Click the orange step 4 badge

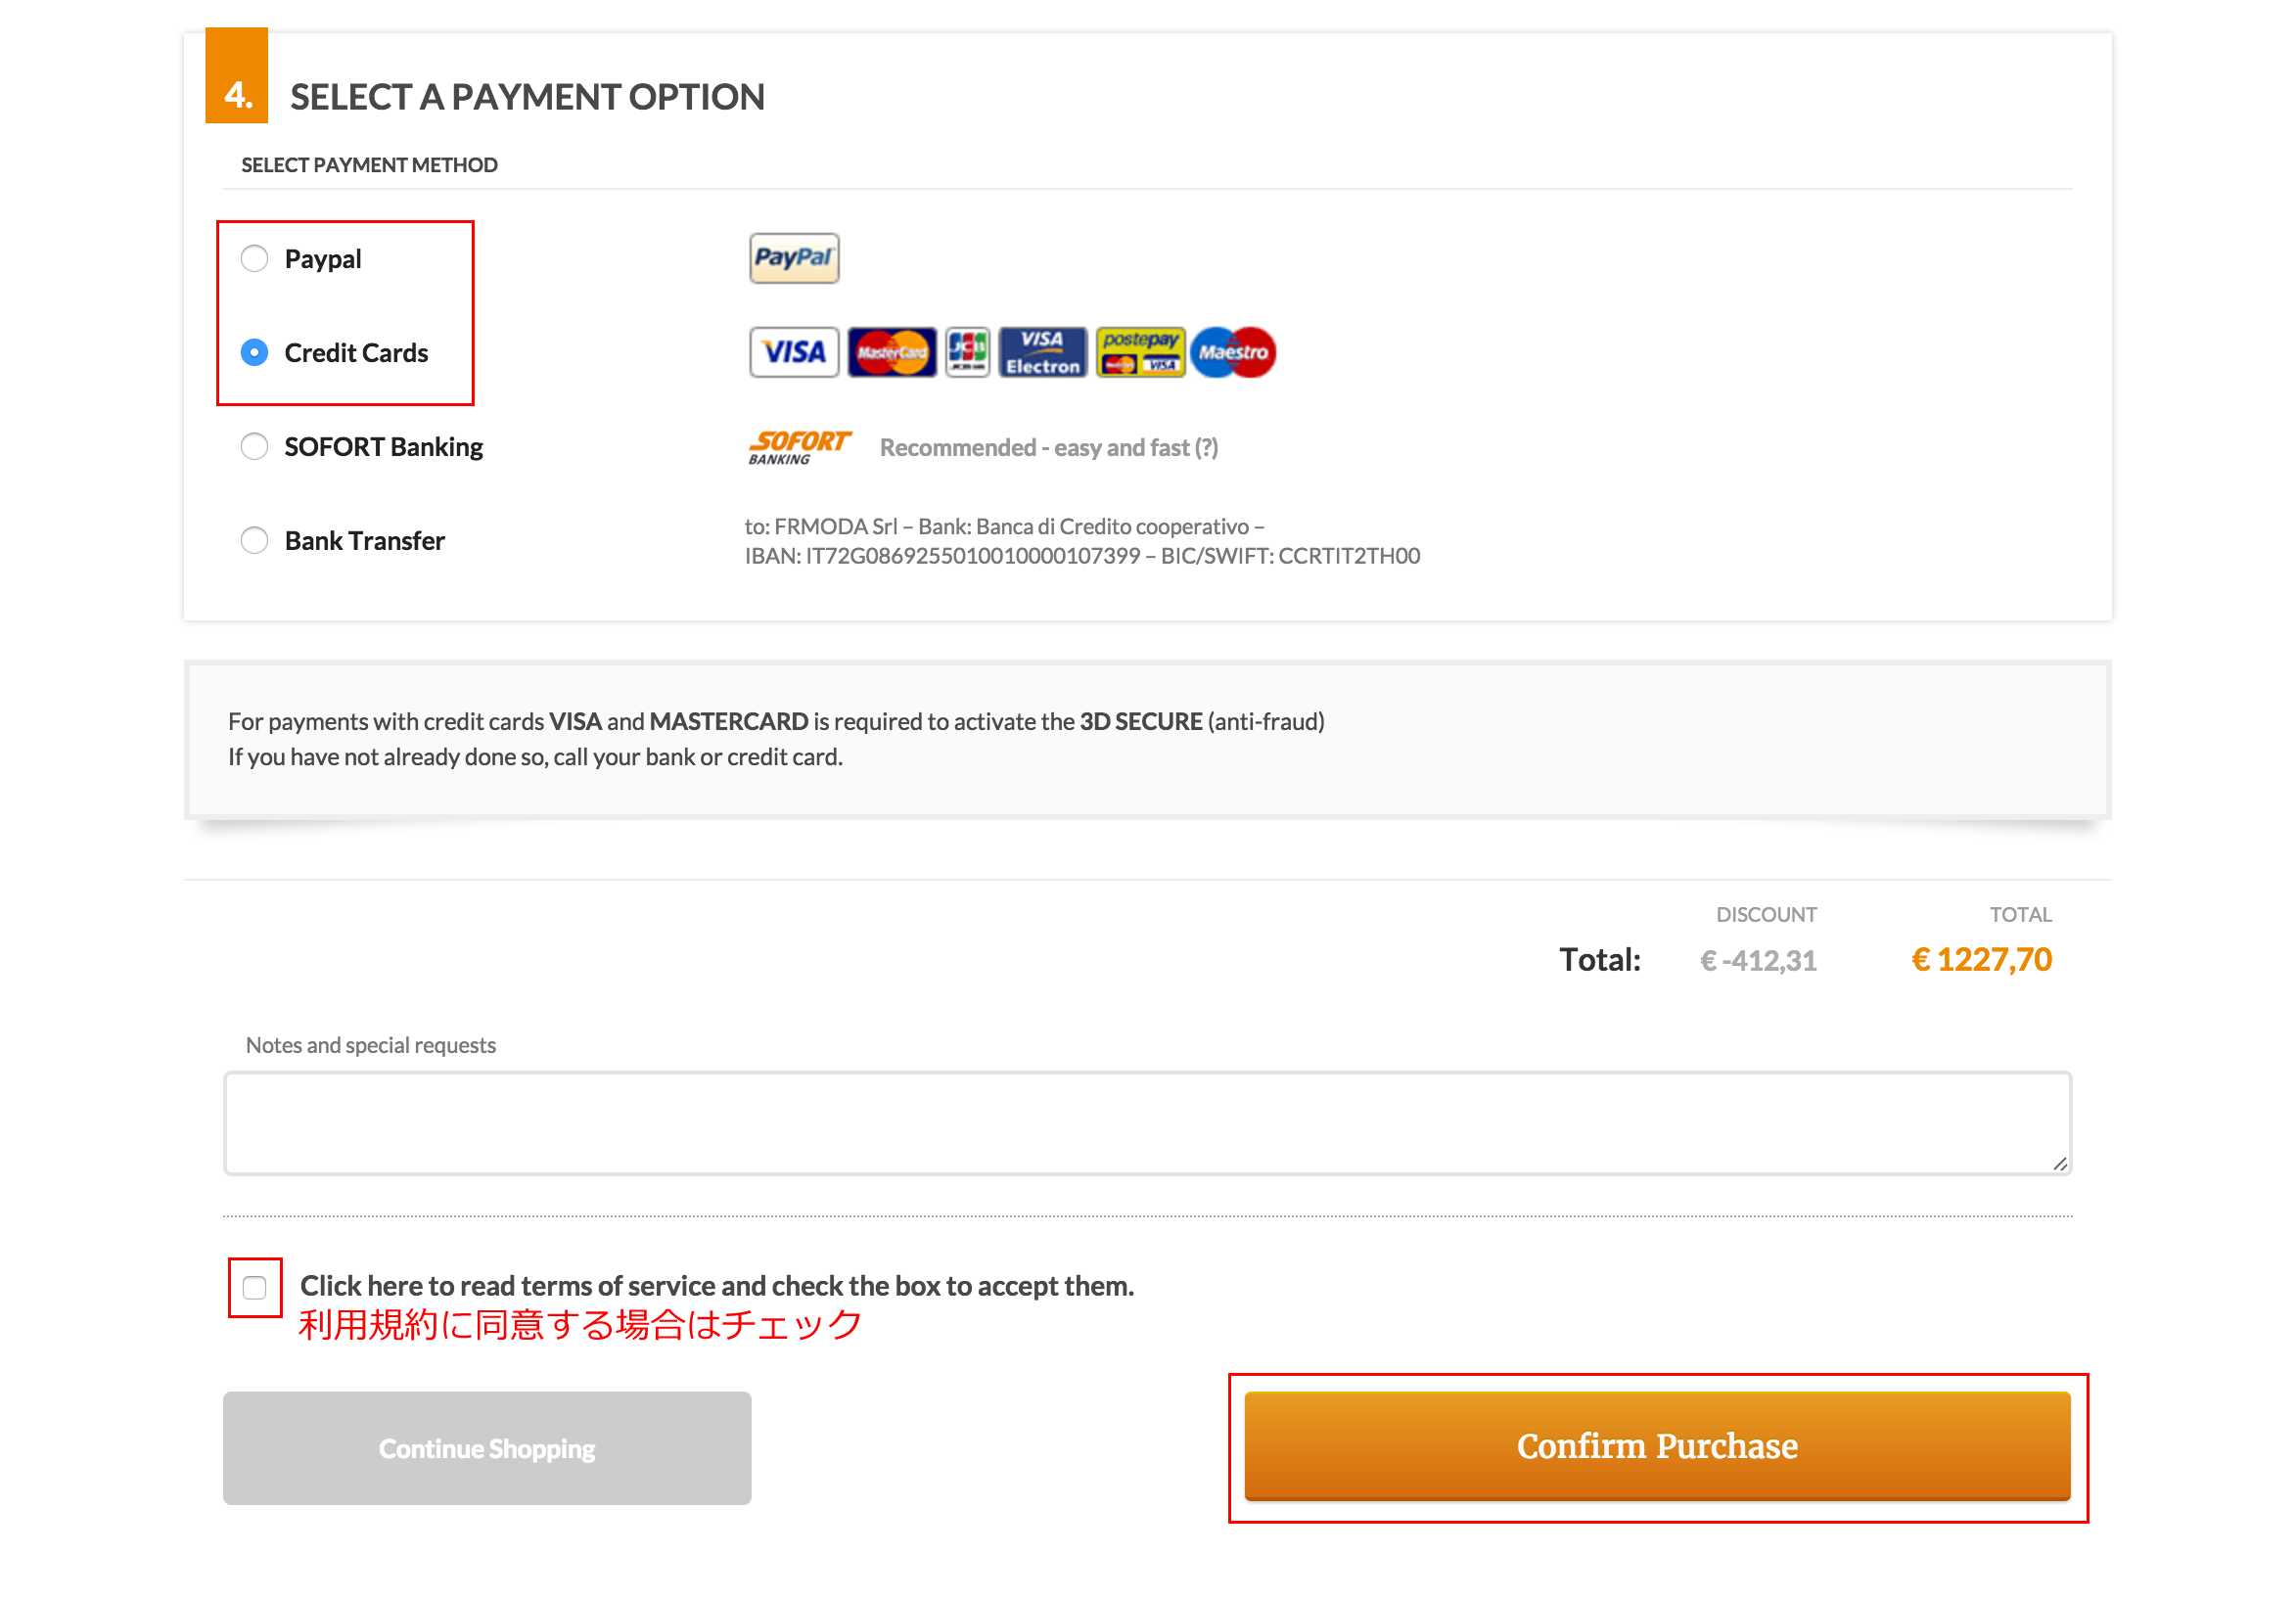point(236,75)
